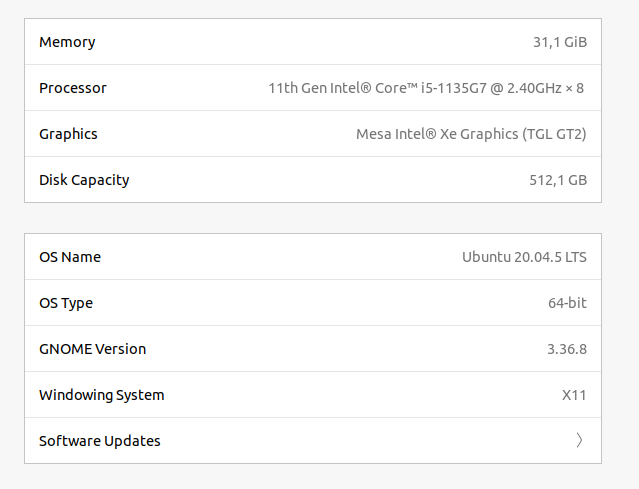Click the Graphics row label
Image resolution: width=639 pixels, height=489 pixels.
tap(68, 134)
